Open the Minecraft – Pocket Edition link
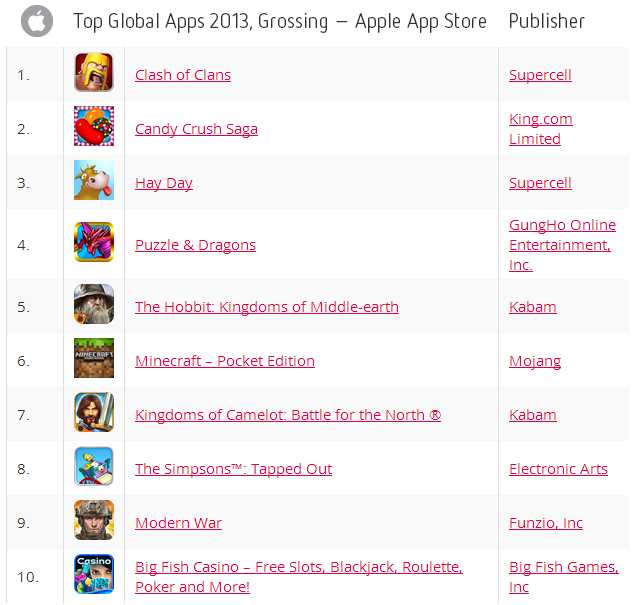 (x=225, y=361)
